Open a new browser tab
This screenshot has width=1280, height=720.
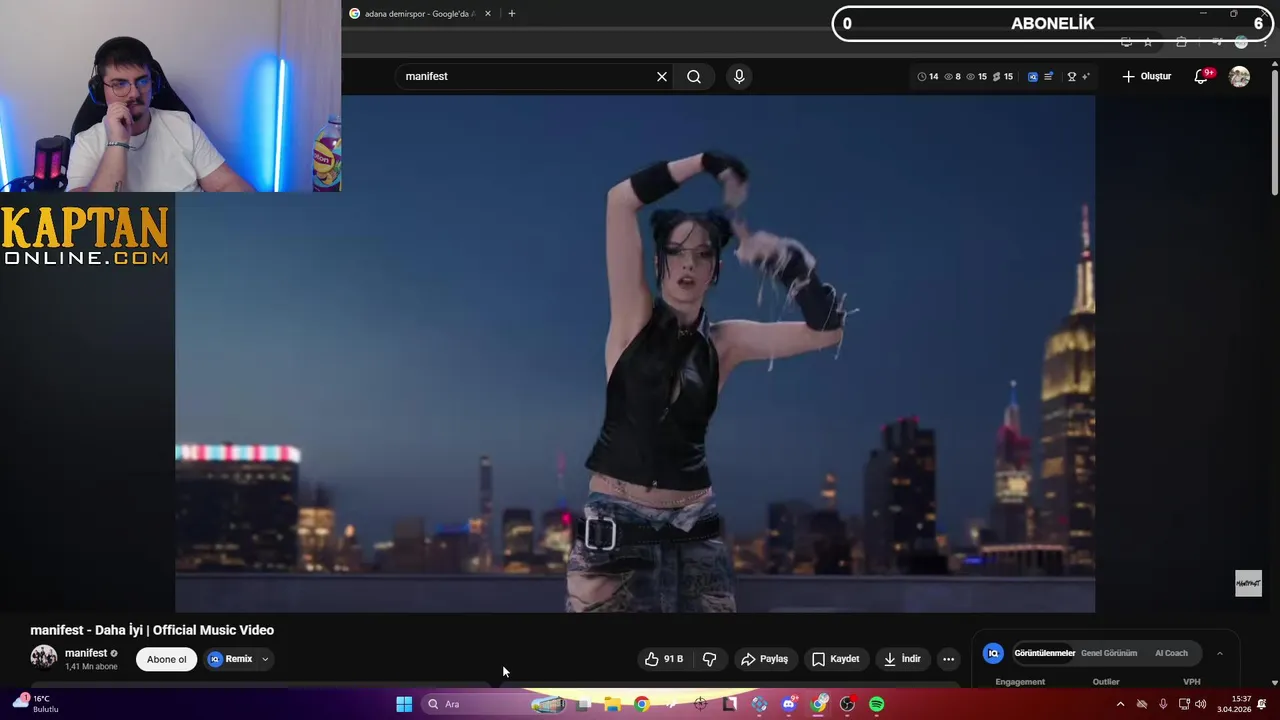pos(512,14)
